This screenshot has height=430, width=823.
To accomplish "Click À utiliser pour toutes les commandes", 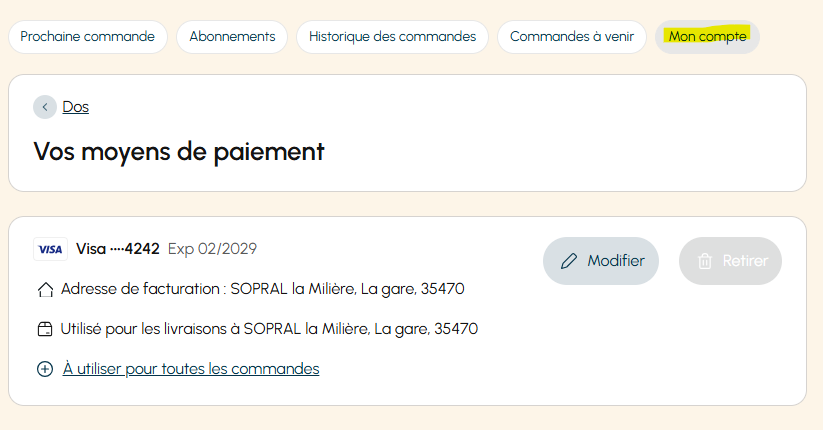I will 191,369.
